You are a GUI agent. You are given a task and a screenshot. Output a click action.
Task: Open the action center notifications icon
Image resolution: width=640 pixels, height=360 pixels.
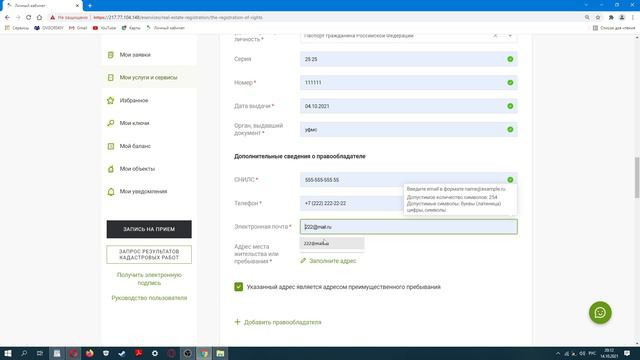(x=627, y=353)
